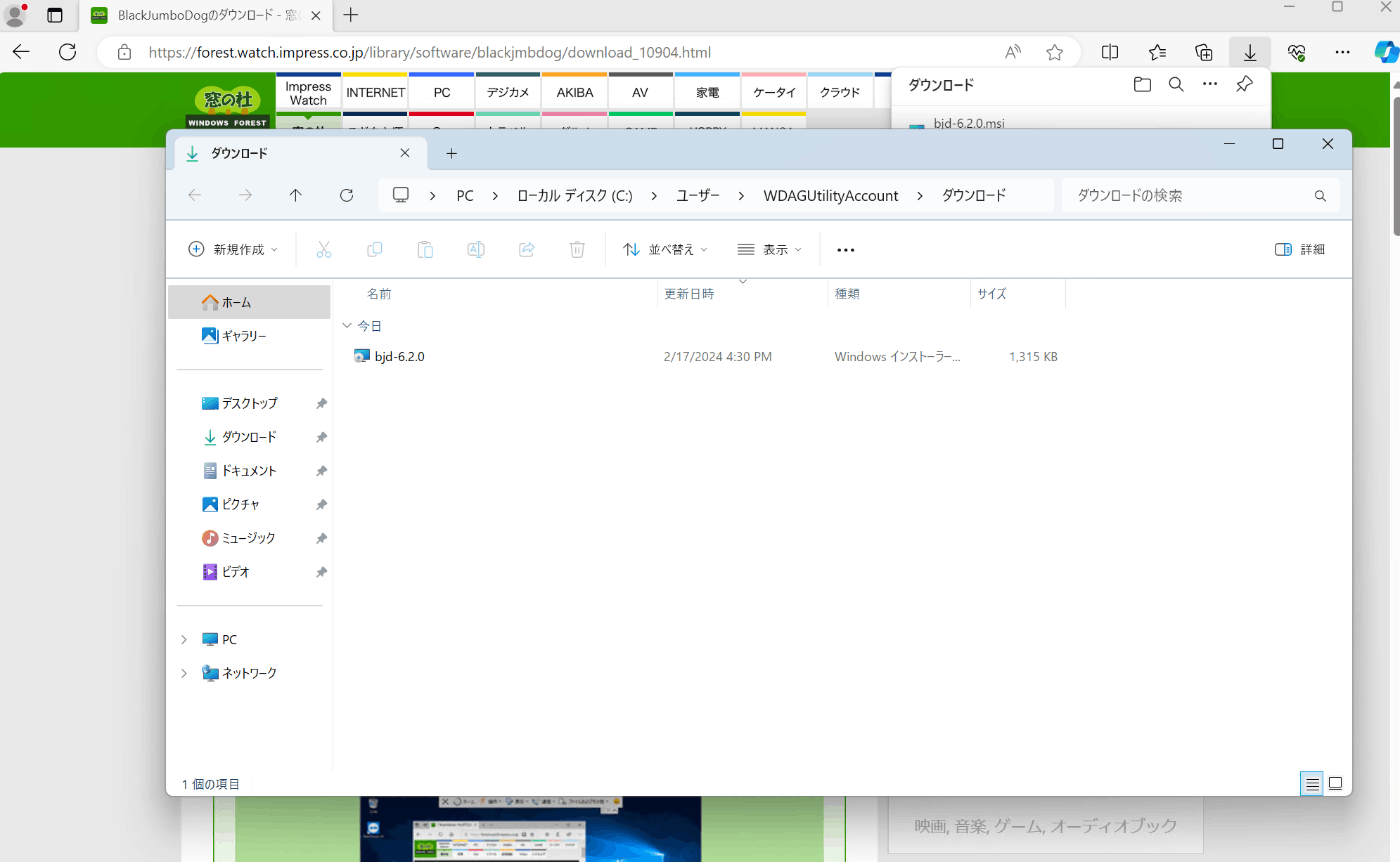Open new tab in Edge browser
The height and width of the screenshot is (862, 1400).
point(351,15)
